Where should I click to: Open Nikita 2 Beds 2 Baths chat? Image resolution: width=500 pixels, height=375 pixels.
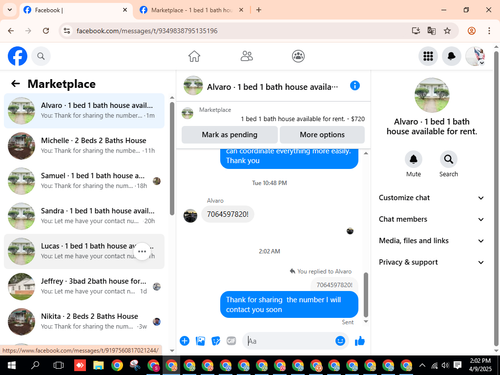[x=84, y=322]
